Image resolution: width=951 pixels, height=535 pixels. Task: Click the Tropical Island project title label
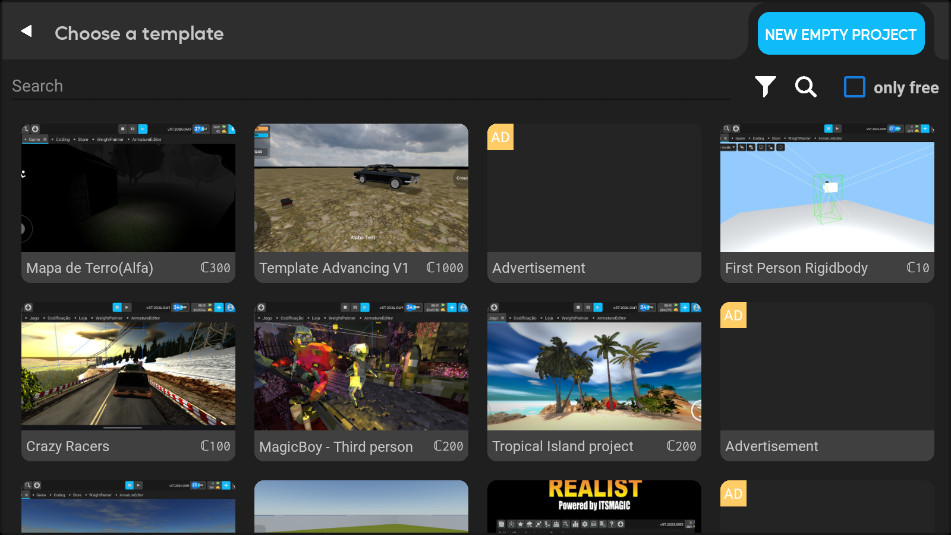pos(563,446)
